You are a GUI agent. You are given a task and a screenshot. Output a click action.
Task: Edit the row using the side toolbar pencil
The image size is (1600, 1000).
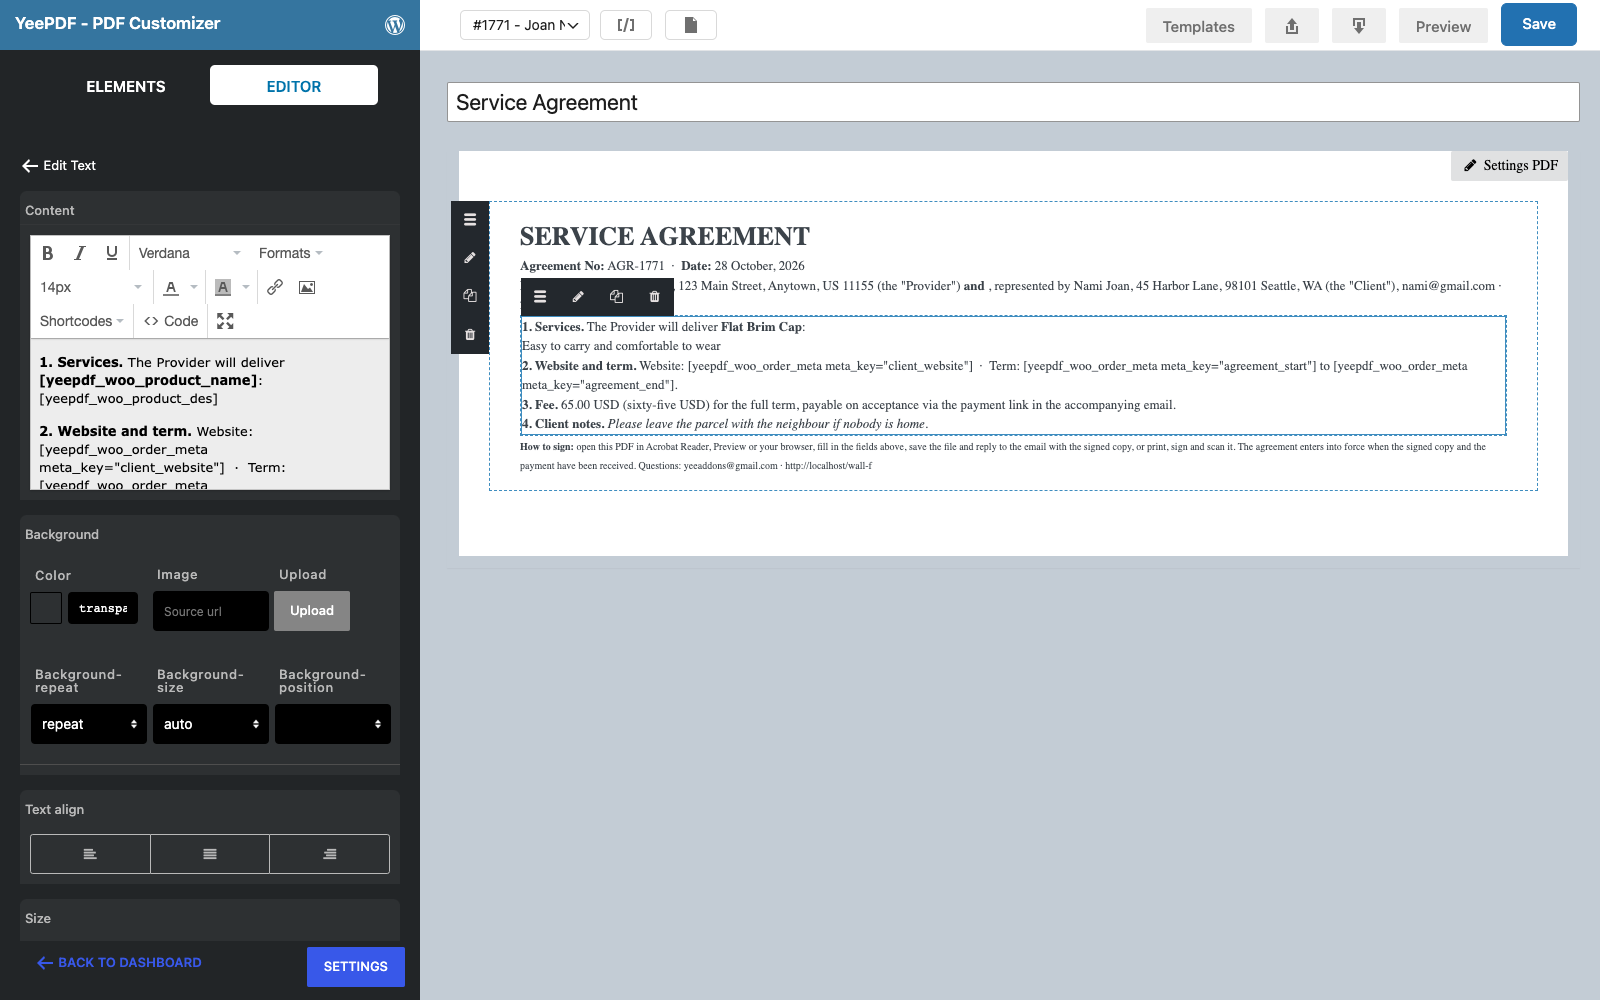click(470, 258)
